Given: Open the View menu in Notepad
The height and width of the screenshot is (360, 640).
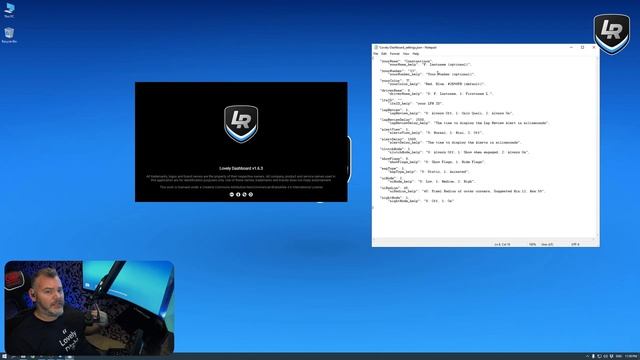Looking at the screenshot, I should 406,53.
